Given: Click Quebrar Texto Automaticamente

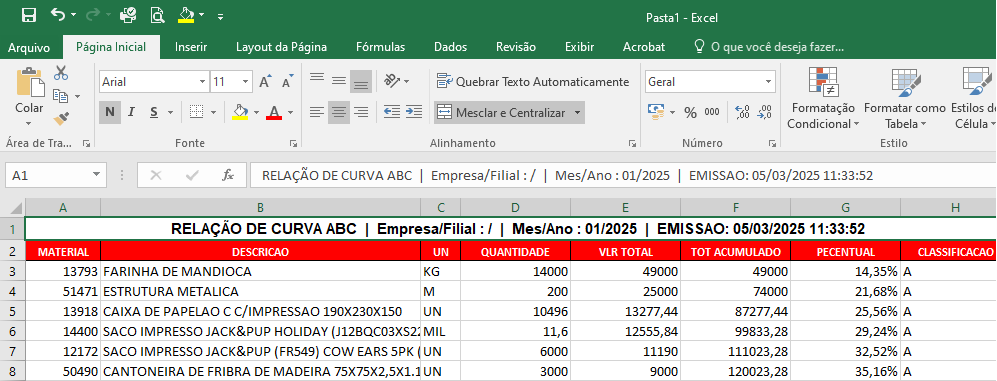Looking at the screenshot, I should (x=533, y=81).
